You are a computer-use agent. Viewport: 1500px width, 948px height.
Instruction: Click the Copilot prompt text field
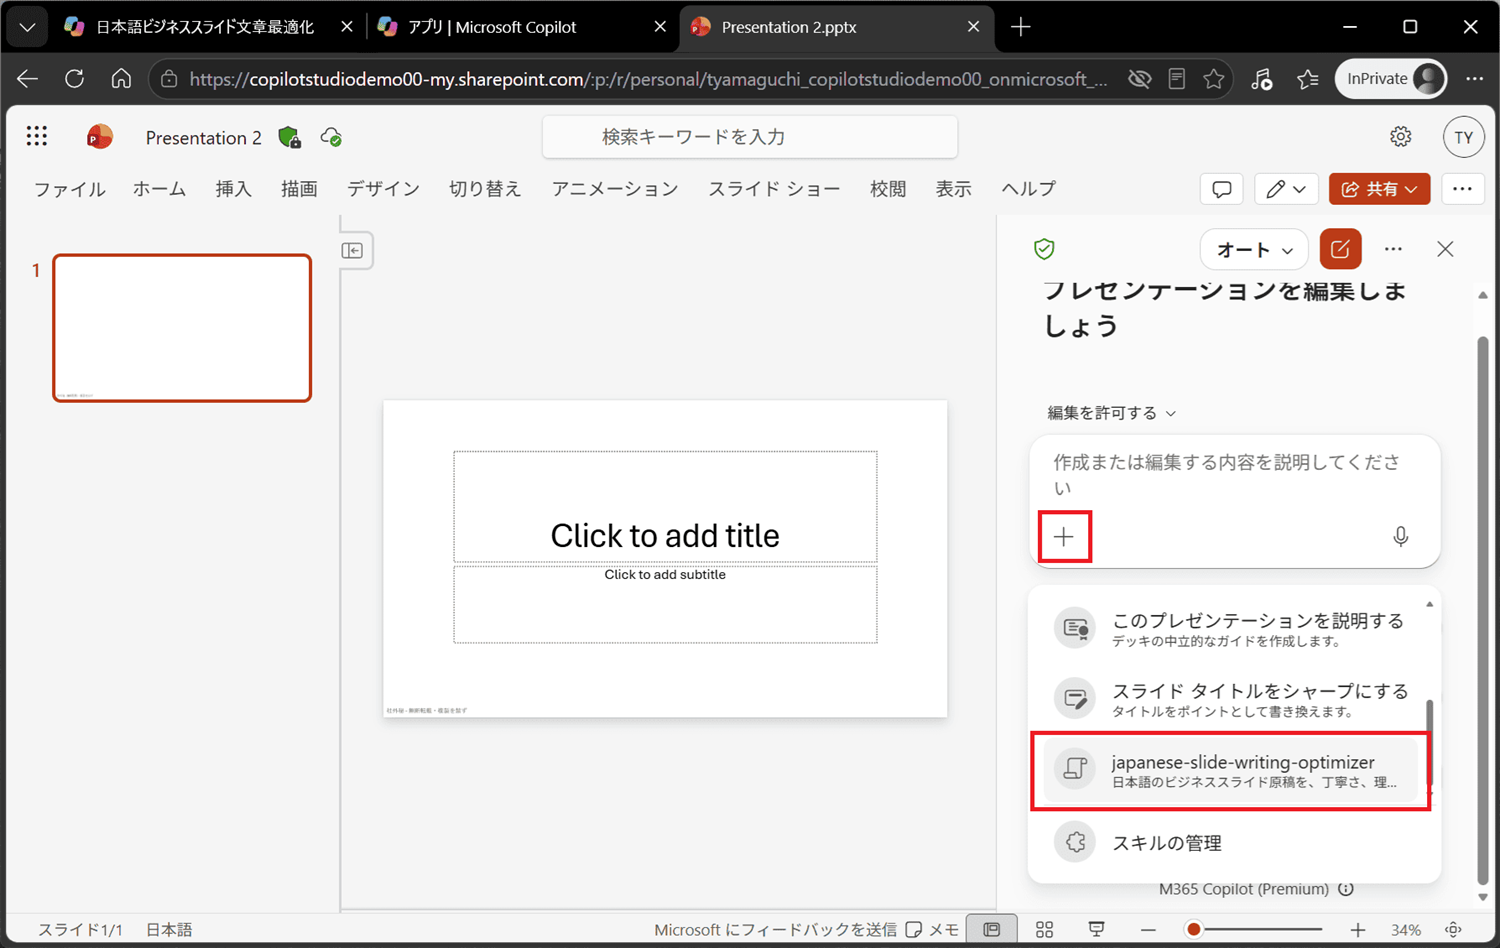(1227, 474)
